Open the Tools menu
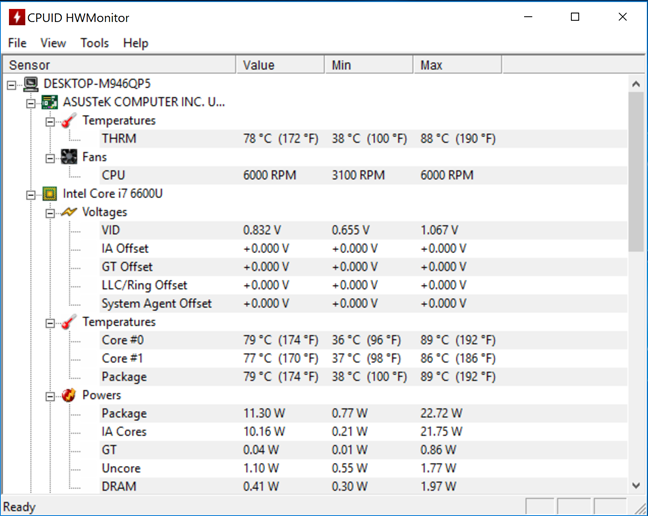This screenshot has height=516, width=648. pyautogui.click(x=95, y=43)
